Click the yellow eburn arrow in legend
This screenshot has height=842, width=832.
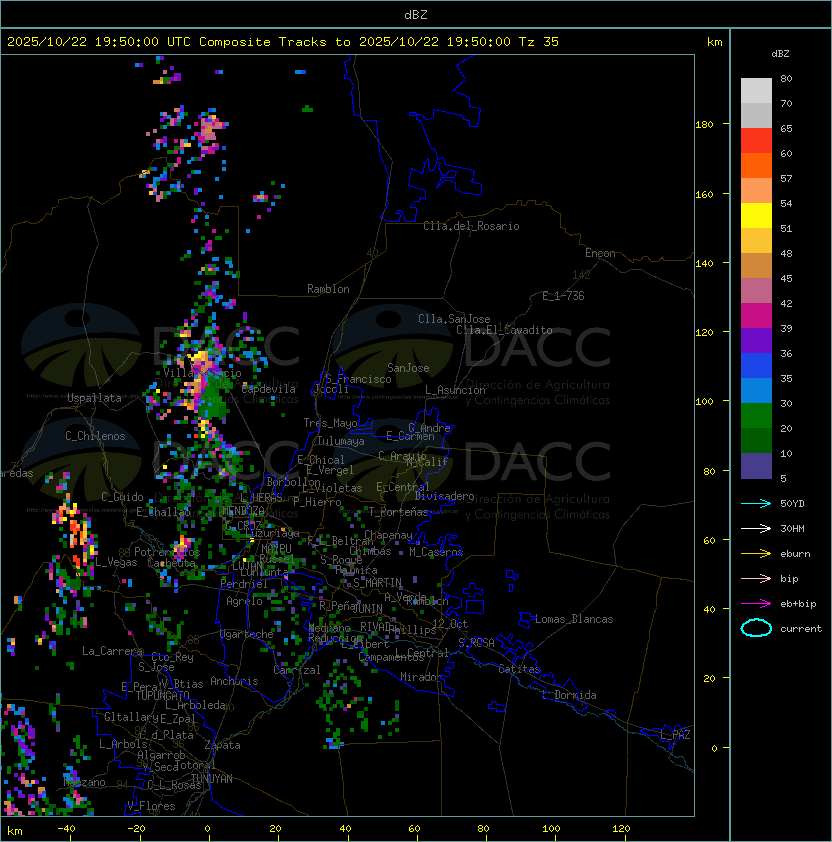(x=756, y=554)
